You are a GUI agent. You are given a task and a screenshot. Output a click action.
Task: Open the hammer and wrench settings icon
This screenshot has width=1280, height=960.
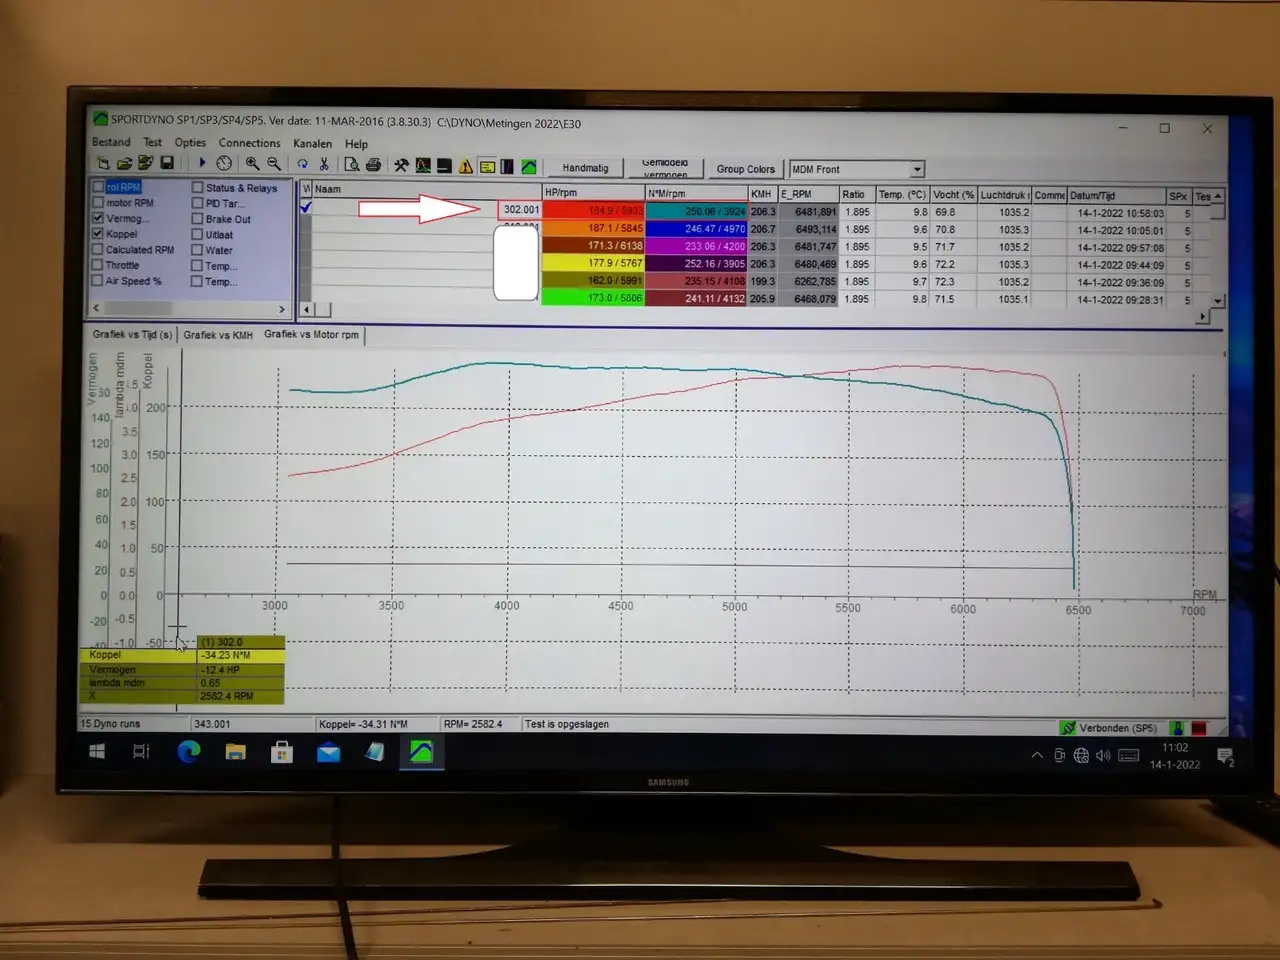point(401,166)
